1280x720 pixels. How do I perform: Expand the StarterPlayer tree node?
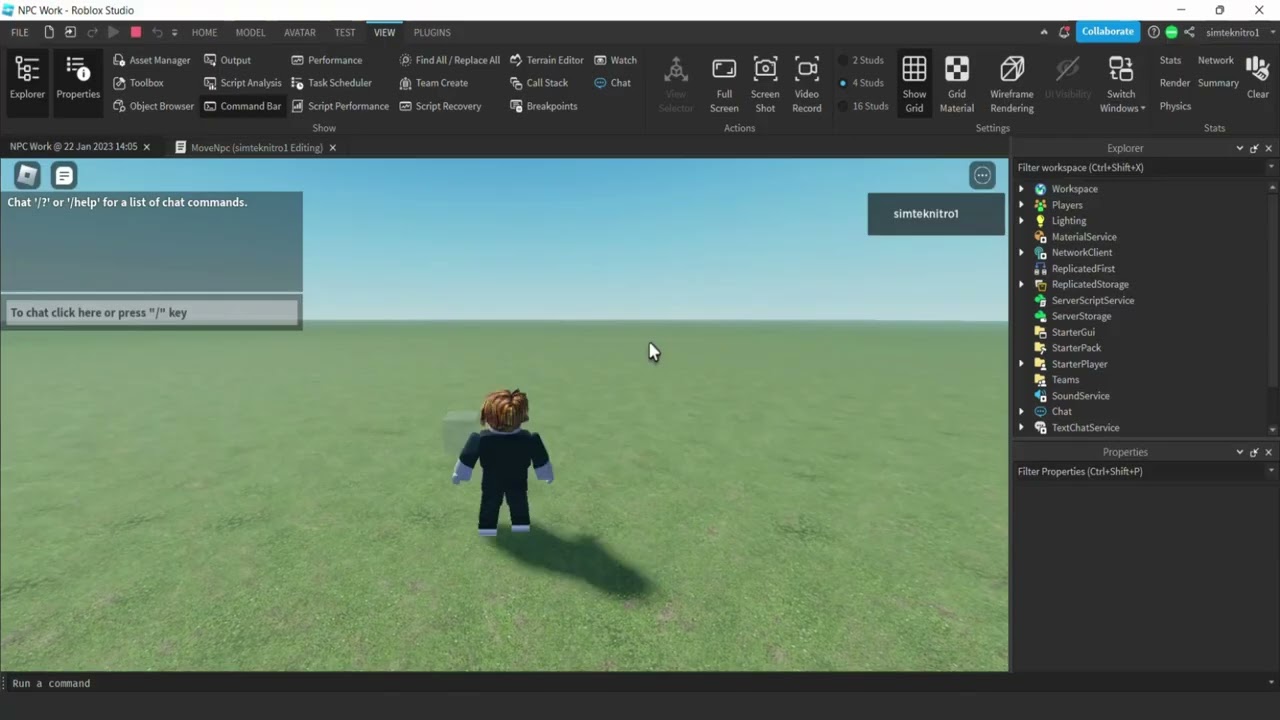click(1021, 364)
